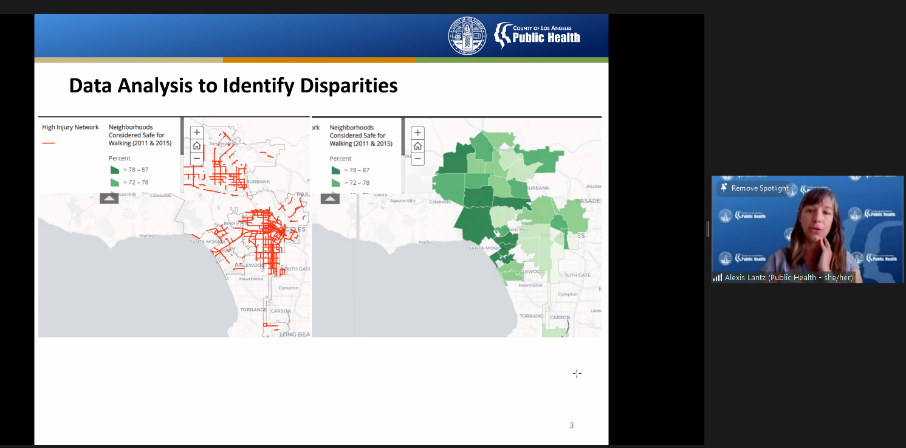Click the red High Injury Network line symbol
906x448 pixels.
48,144
